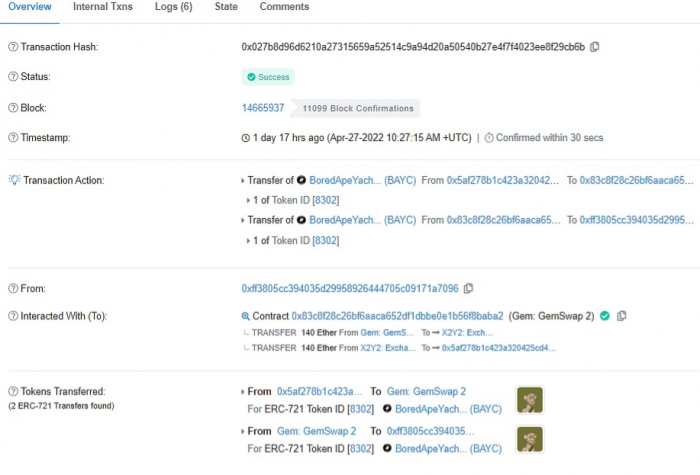Click help icon beside Interacted With (To)

13,316
